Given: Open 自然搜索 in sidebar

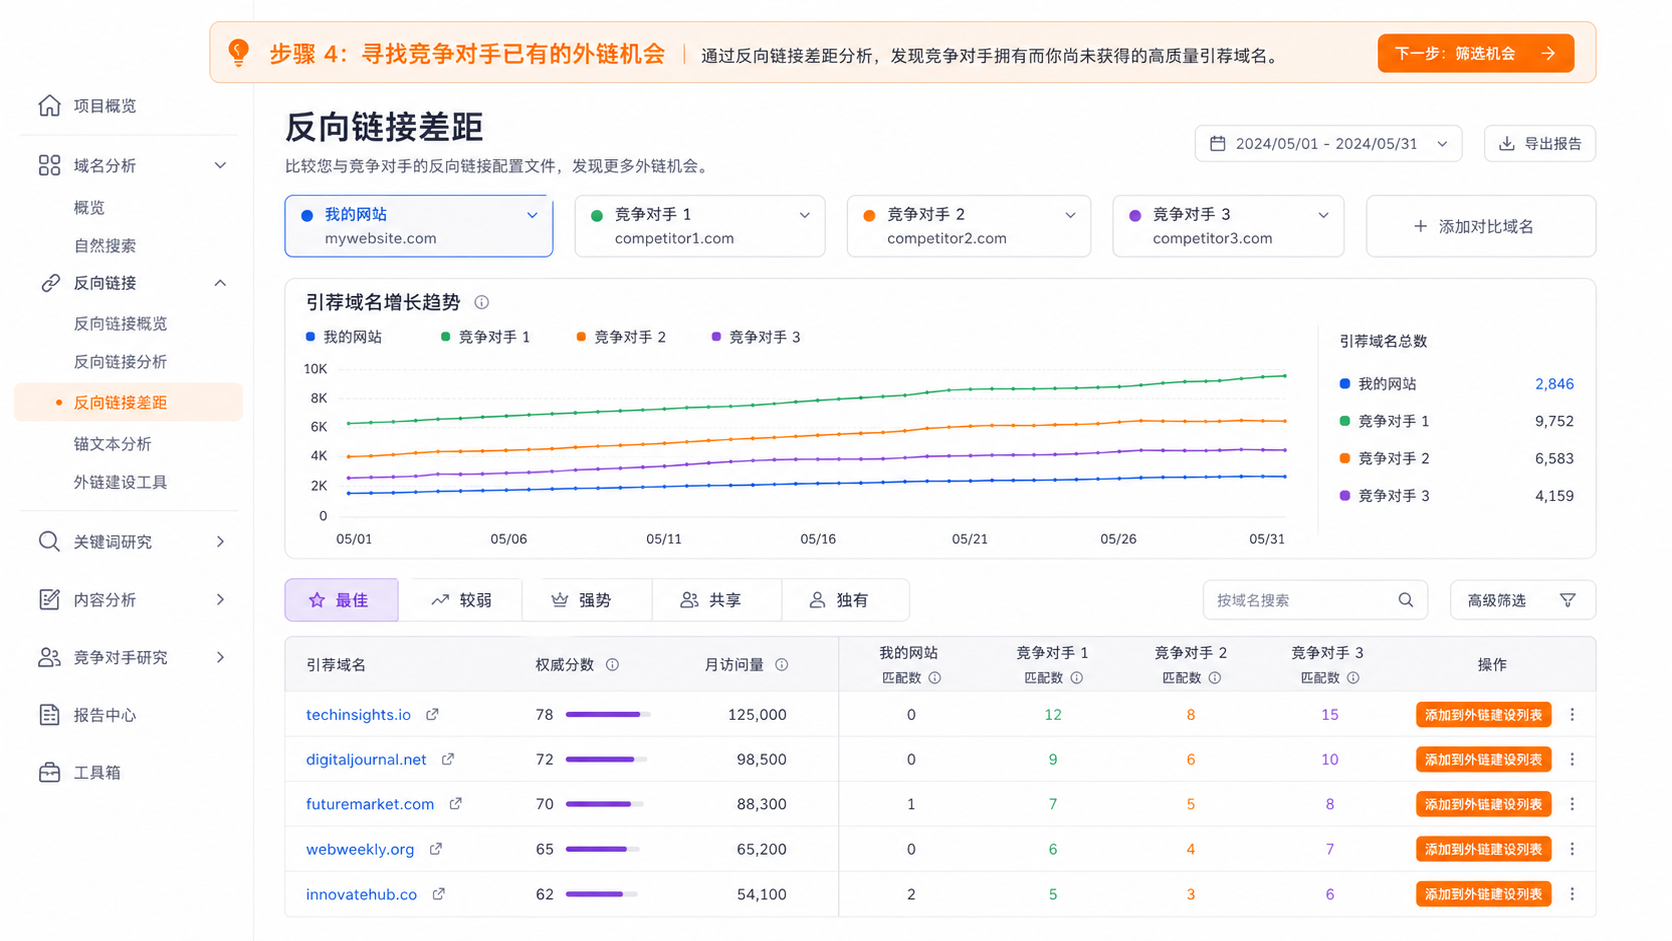Looking at the screenshot, I should click(105, 246).
